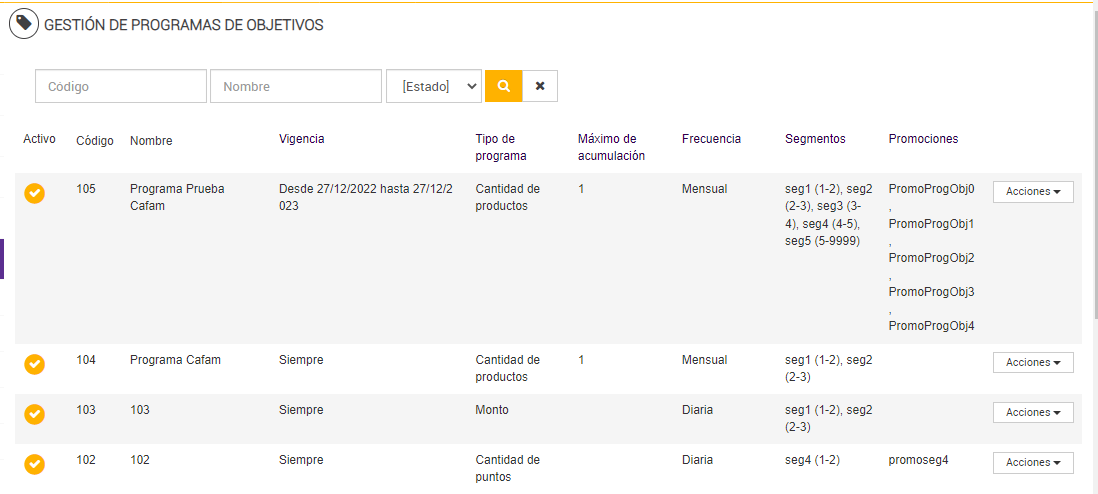
Task: Open the PromoProgObj4 promotion link
Action: point(931,326)
